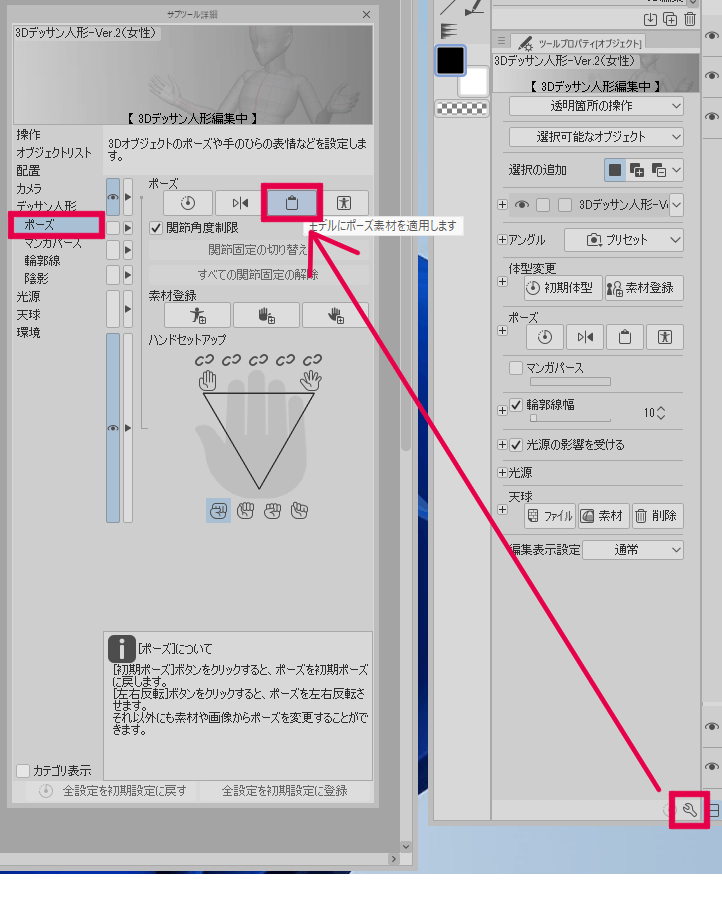722x905 pixels.
Task: Toggle lock checkbox next to object eye
Action: point(543,205)
